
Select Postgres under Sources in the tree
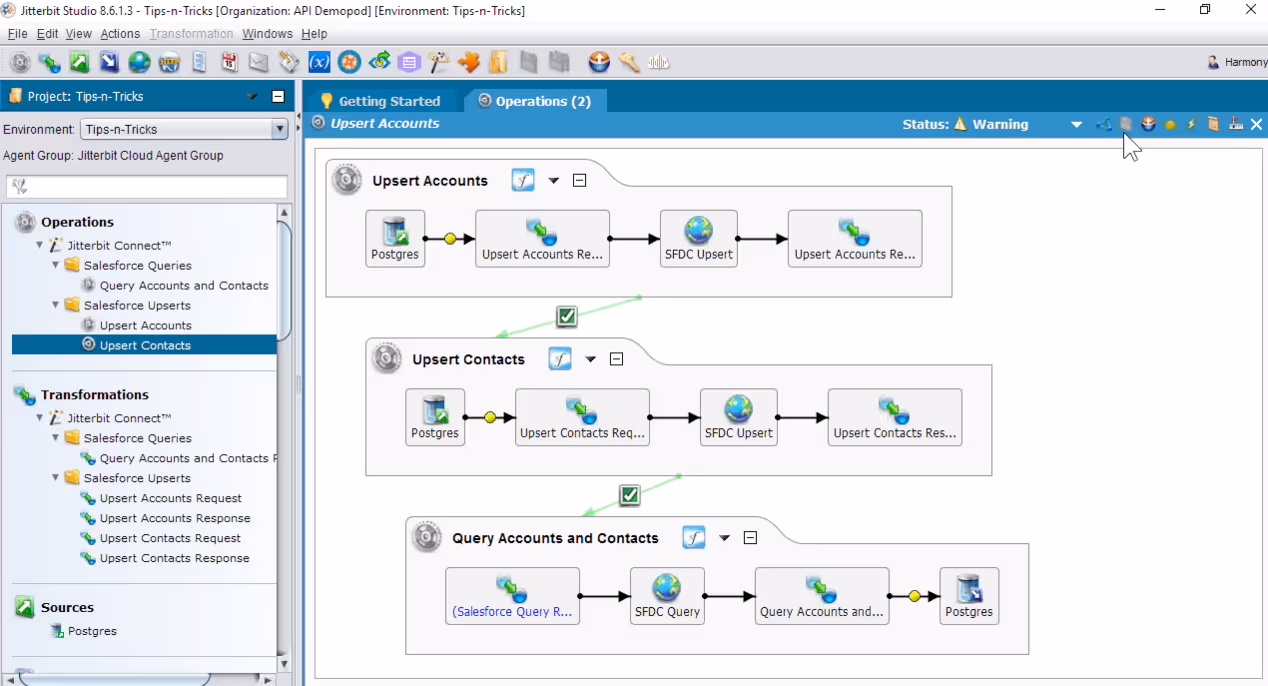tap(92, 631)
